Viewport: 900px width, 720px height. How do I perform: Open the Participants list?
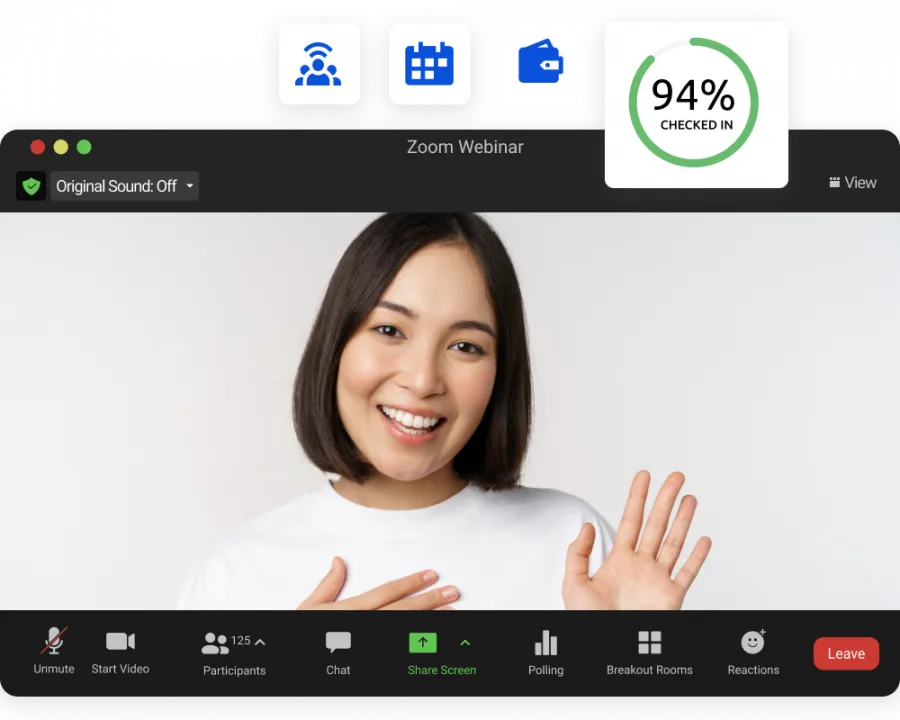pyautogui.click(x=216, y=643)
